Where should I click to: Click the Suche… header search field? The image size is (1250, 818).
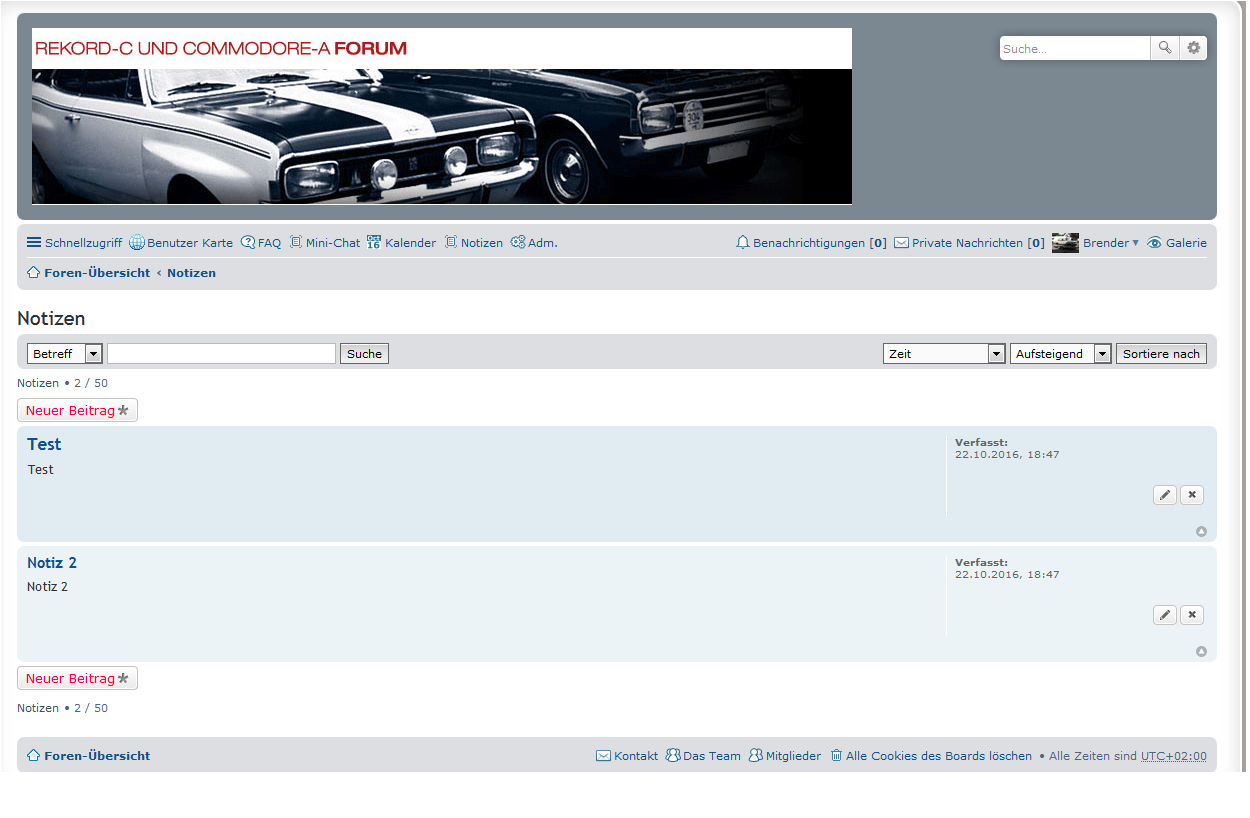tap(1075, 48)
